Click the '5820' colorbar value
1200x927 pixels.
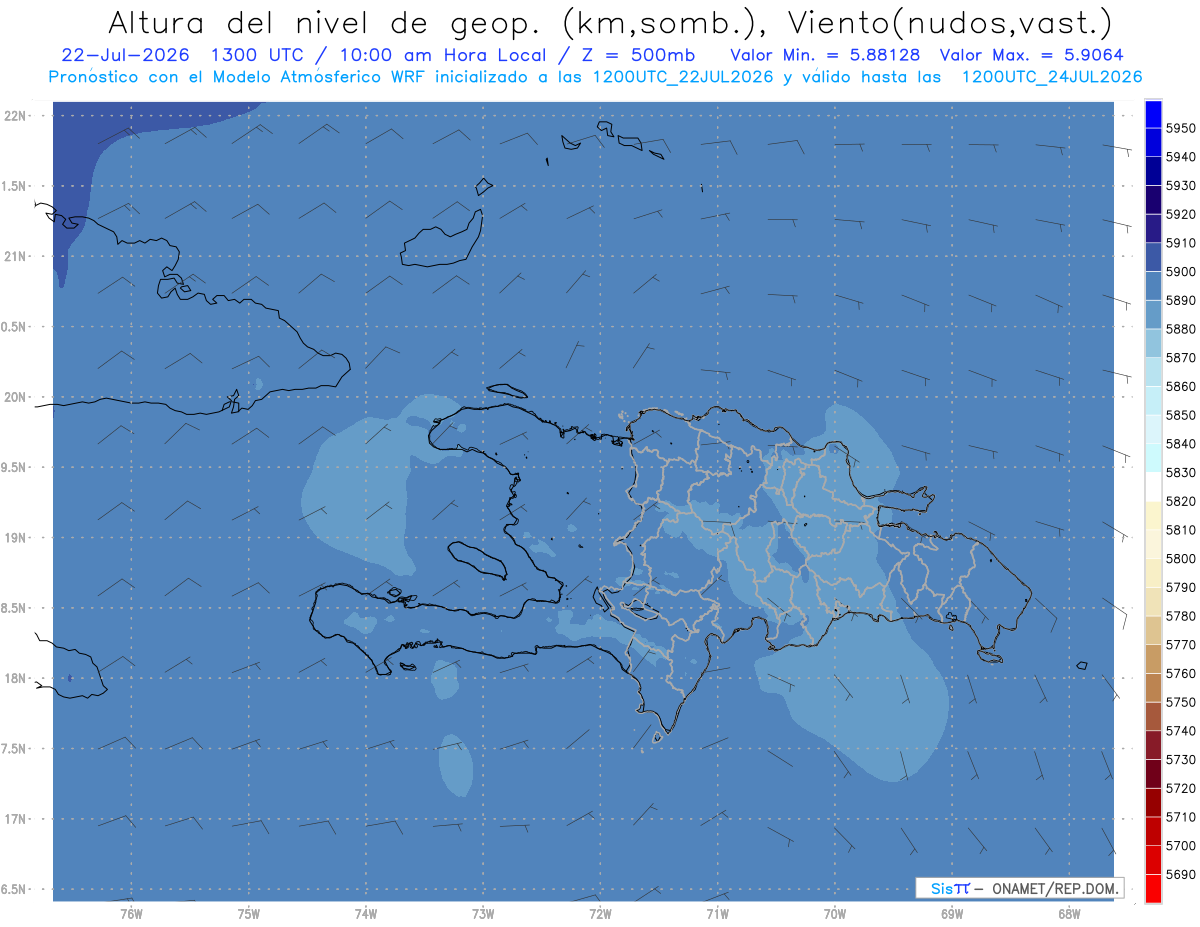[1180, 501]
